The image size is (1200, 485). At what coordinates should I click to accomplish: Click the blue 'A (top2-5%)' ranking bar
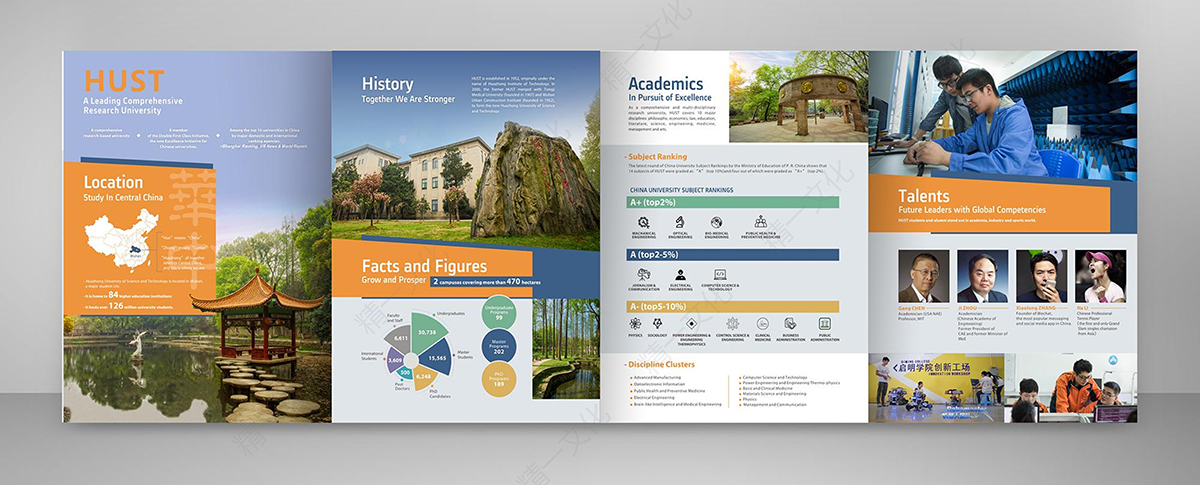[733, 255]
